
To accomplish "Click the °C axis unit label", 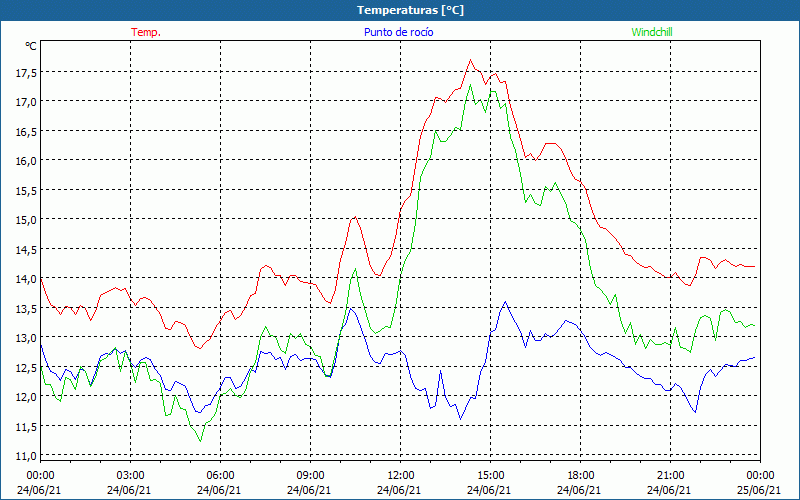I will [31, 46].
